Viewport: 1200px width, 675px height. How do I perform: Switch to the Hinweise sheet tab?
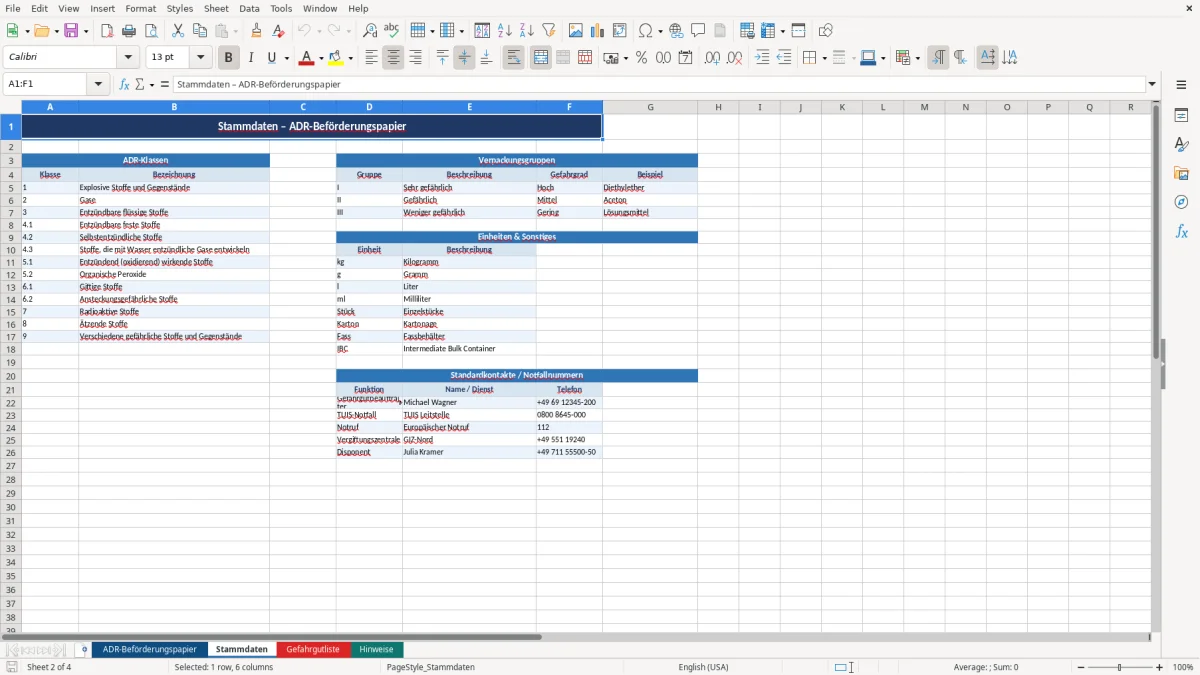[377, 650]
